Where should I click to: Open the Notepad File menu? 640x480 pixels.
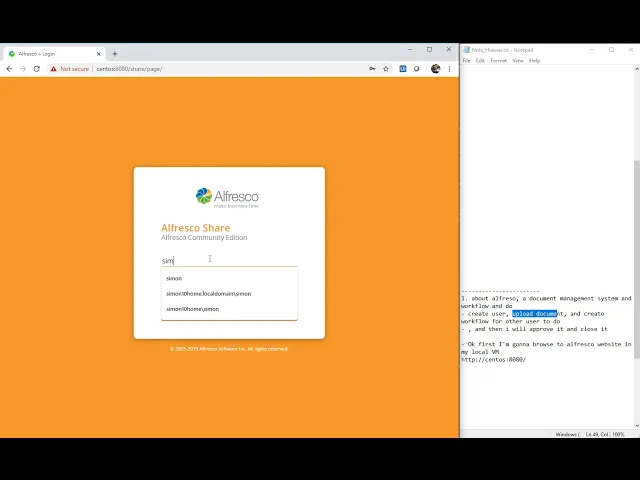click(467, 61)
